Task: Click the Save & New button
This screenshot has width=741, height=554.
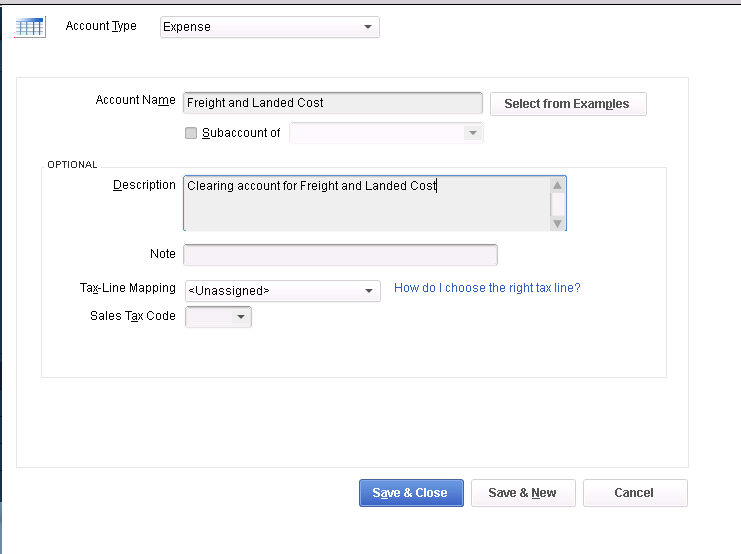Action: coord(522,493)
